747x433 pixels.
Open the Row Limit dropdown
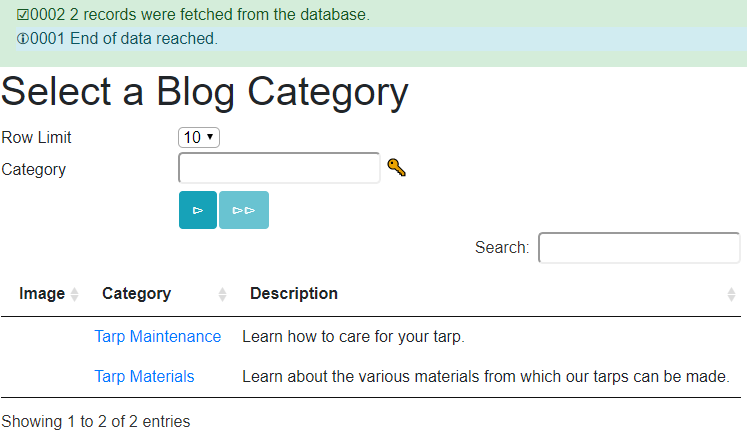click(x=199, y=138)
